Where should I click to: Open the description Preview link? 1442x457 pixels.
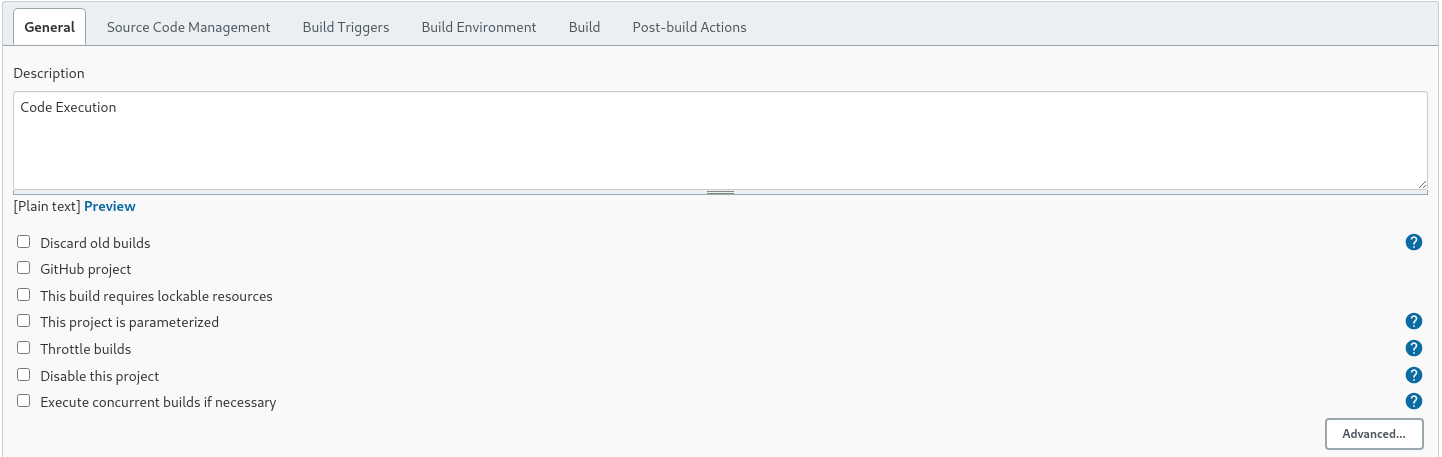tap(110, 206)
